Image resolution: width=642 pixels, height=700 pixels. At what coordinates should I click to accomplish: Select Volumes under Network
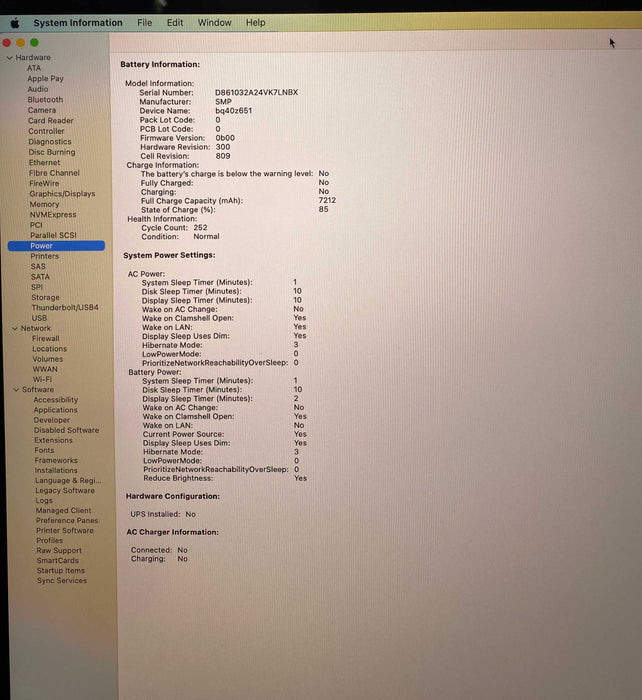[47, 359]
